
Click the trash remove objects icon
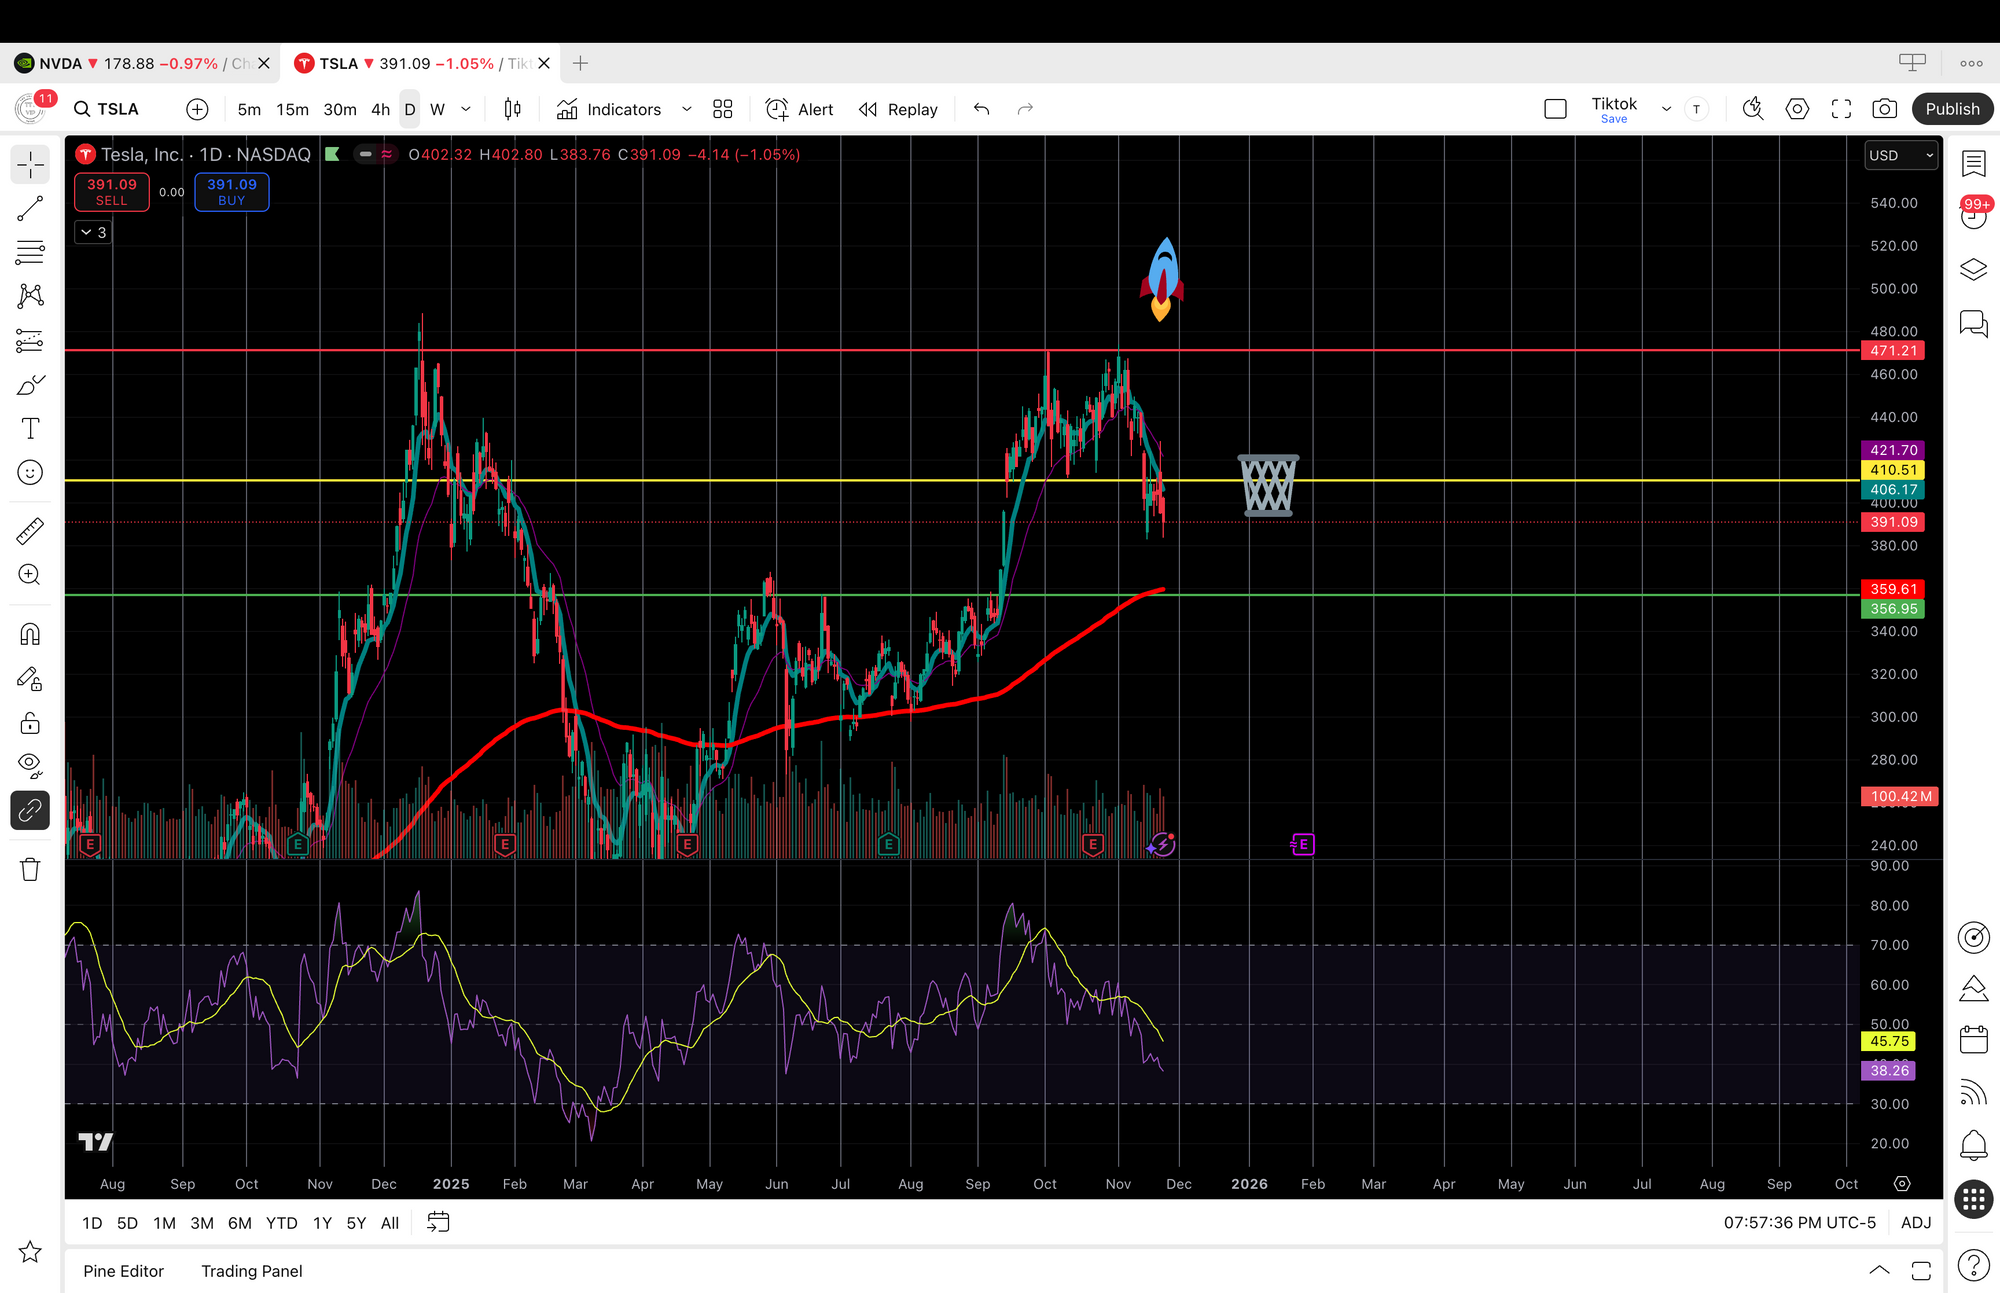30,869
